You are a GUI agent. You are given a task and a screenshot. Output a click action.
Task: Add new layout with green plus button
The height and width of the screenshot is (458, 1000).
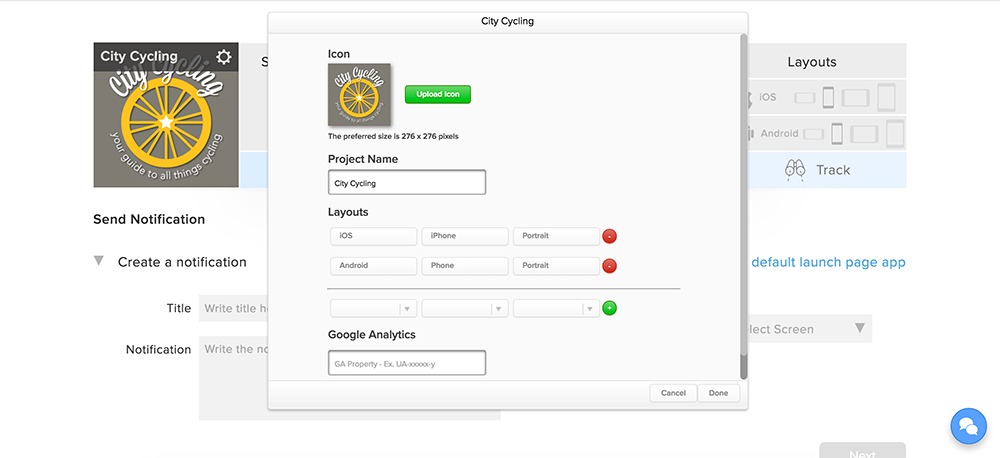coord(609,309)
